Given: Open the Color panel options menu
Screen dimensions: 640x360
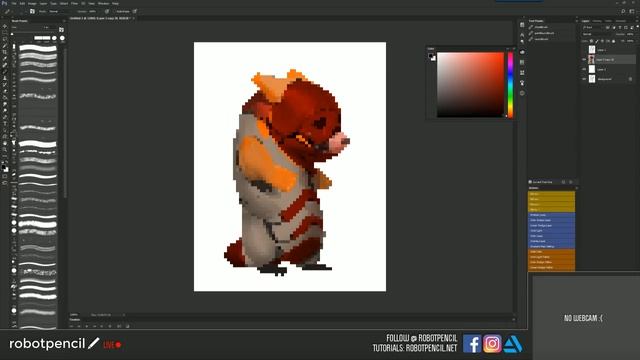Looking at the screenshot, I should click(513, 48).
